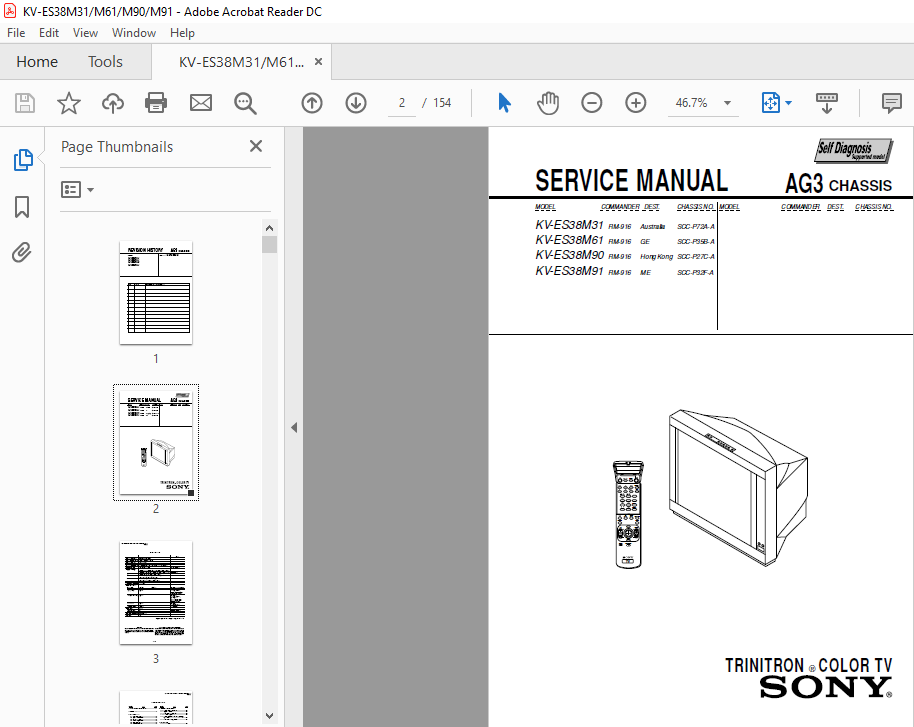
Task: Select page 1 thumbnail
Action: click(x=156, y=293)
